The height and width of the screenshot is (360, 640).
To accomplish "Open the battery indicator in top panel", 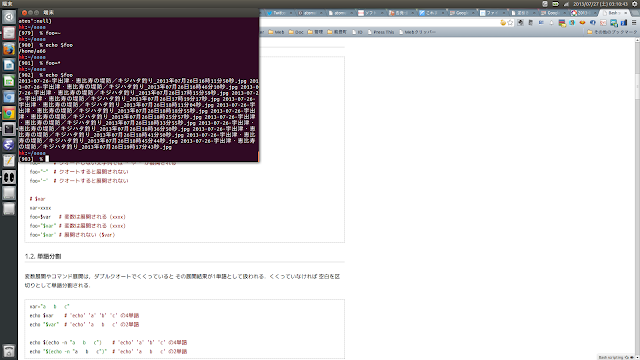I will click(556, 4).
